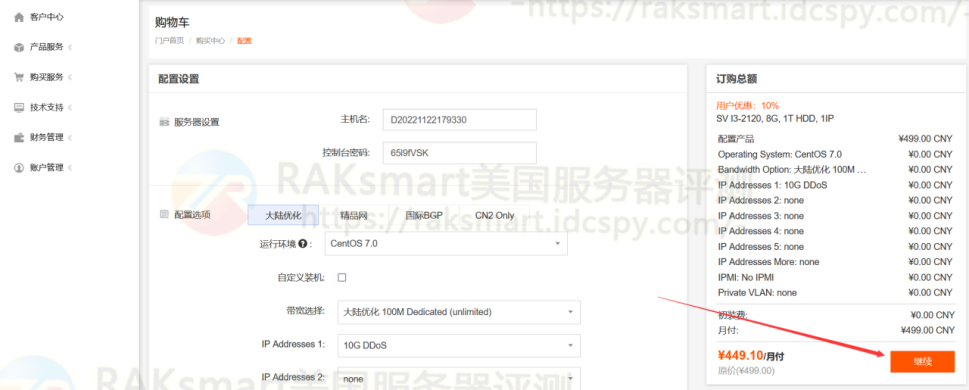
Task: Click the IPMI: No IPMI line
Action: tap(835, 277)
